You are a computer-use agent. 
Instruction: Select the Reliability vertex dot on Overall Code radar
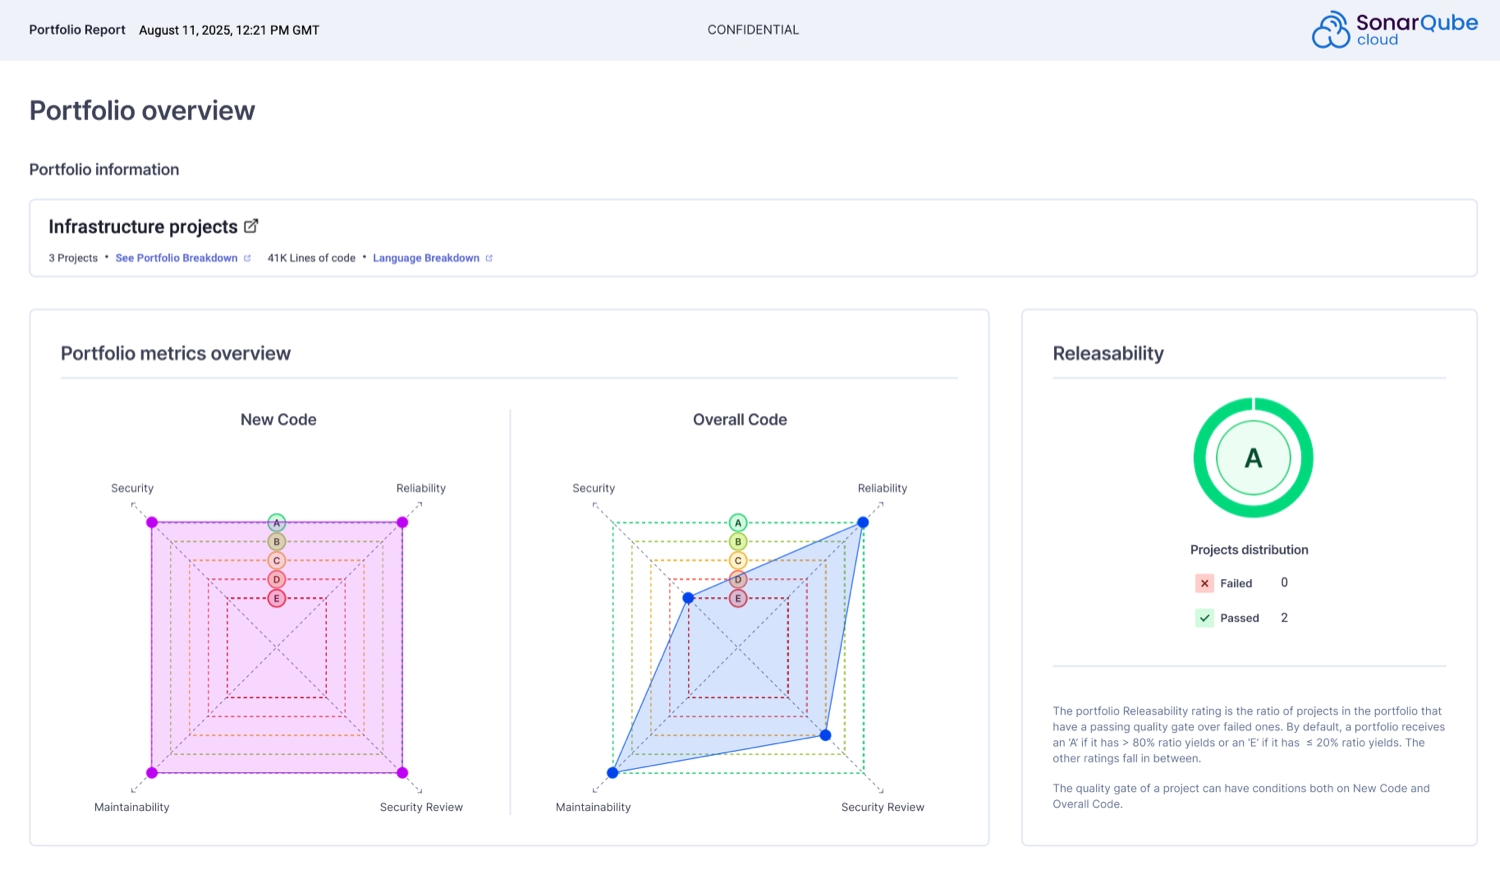(x=861, y=521)
